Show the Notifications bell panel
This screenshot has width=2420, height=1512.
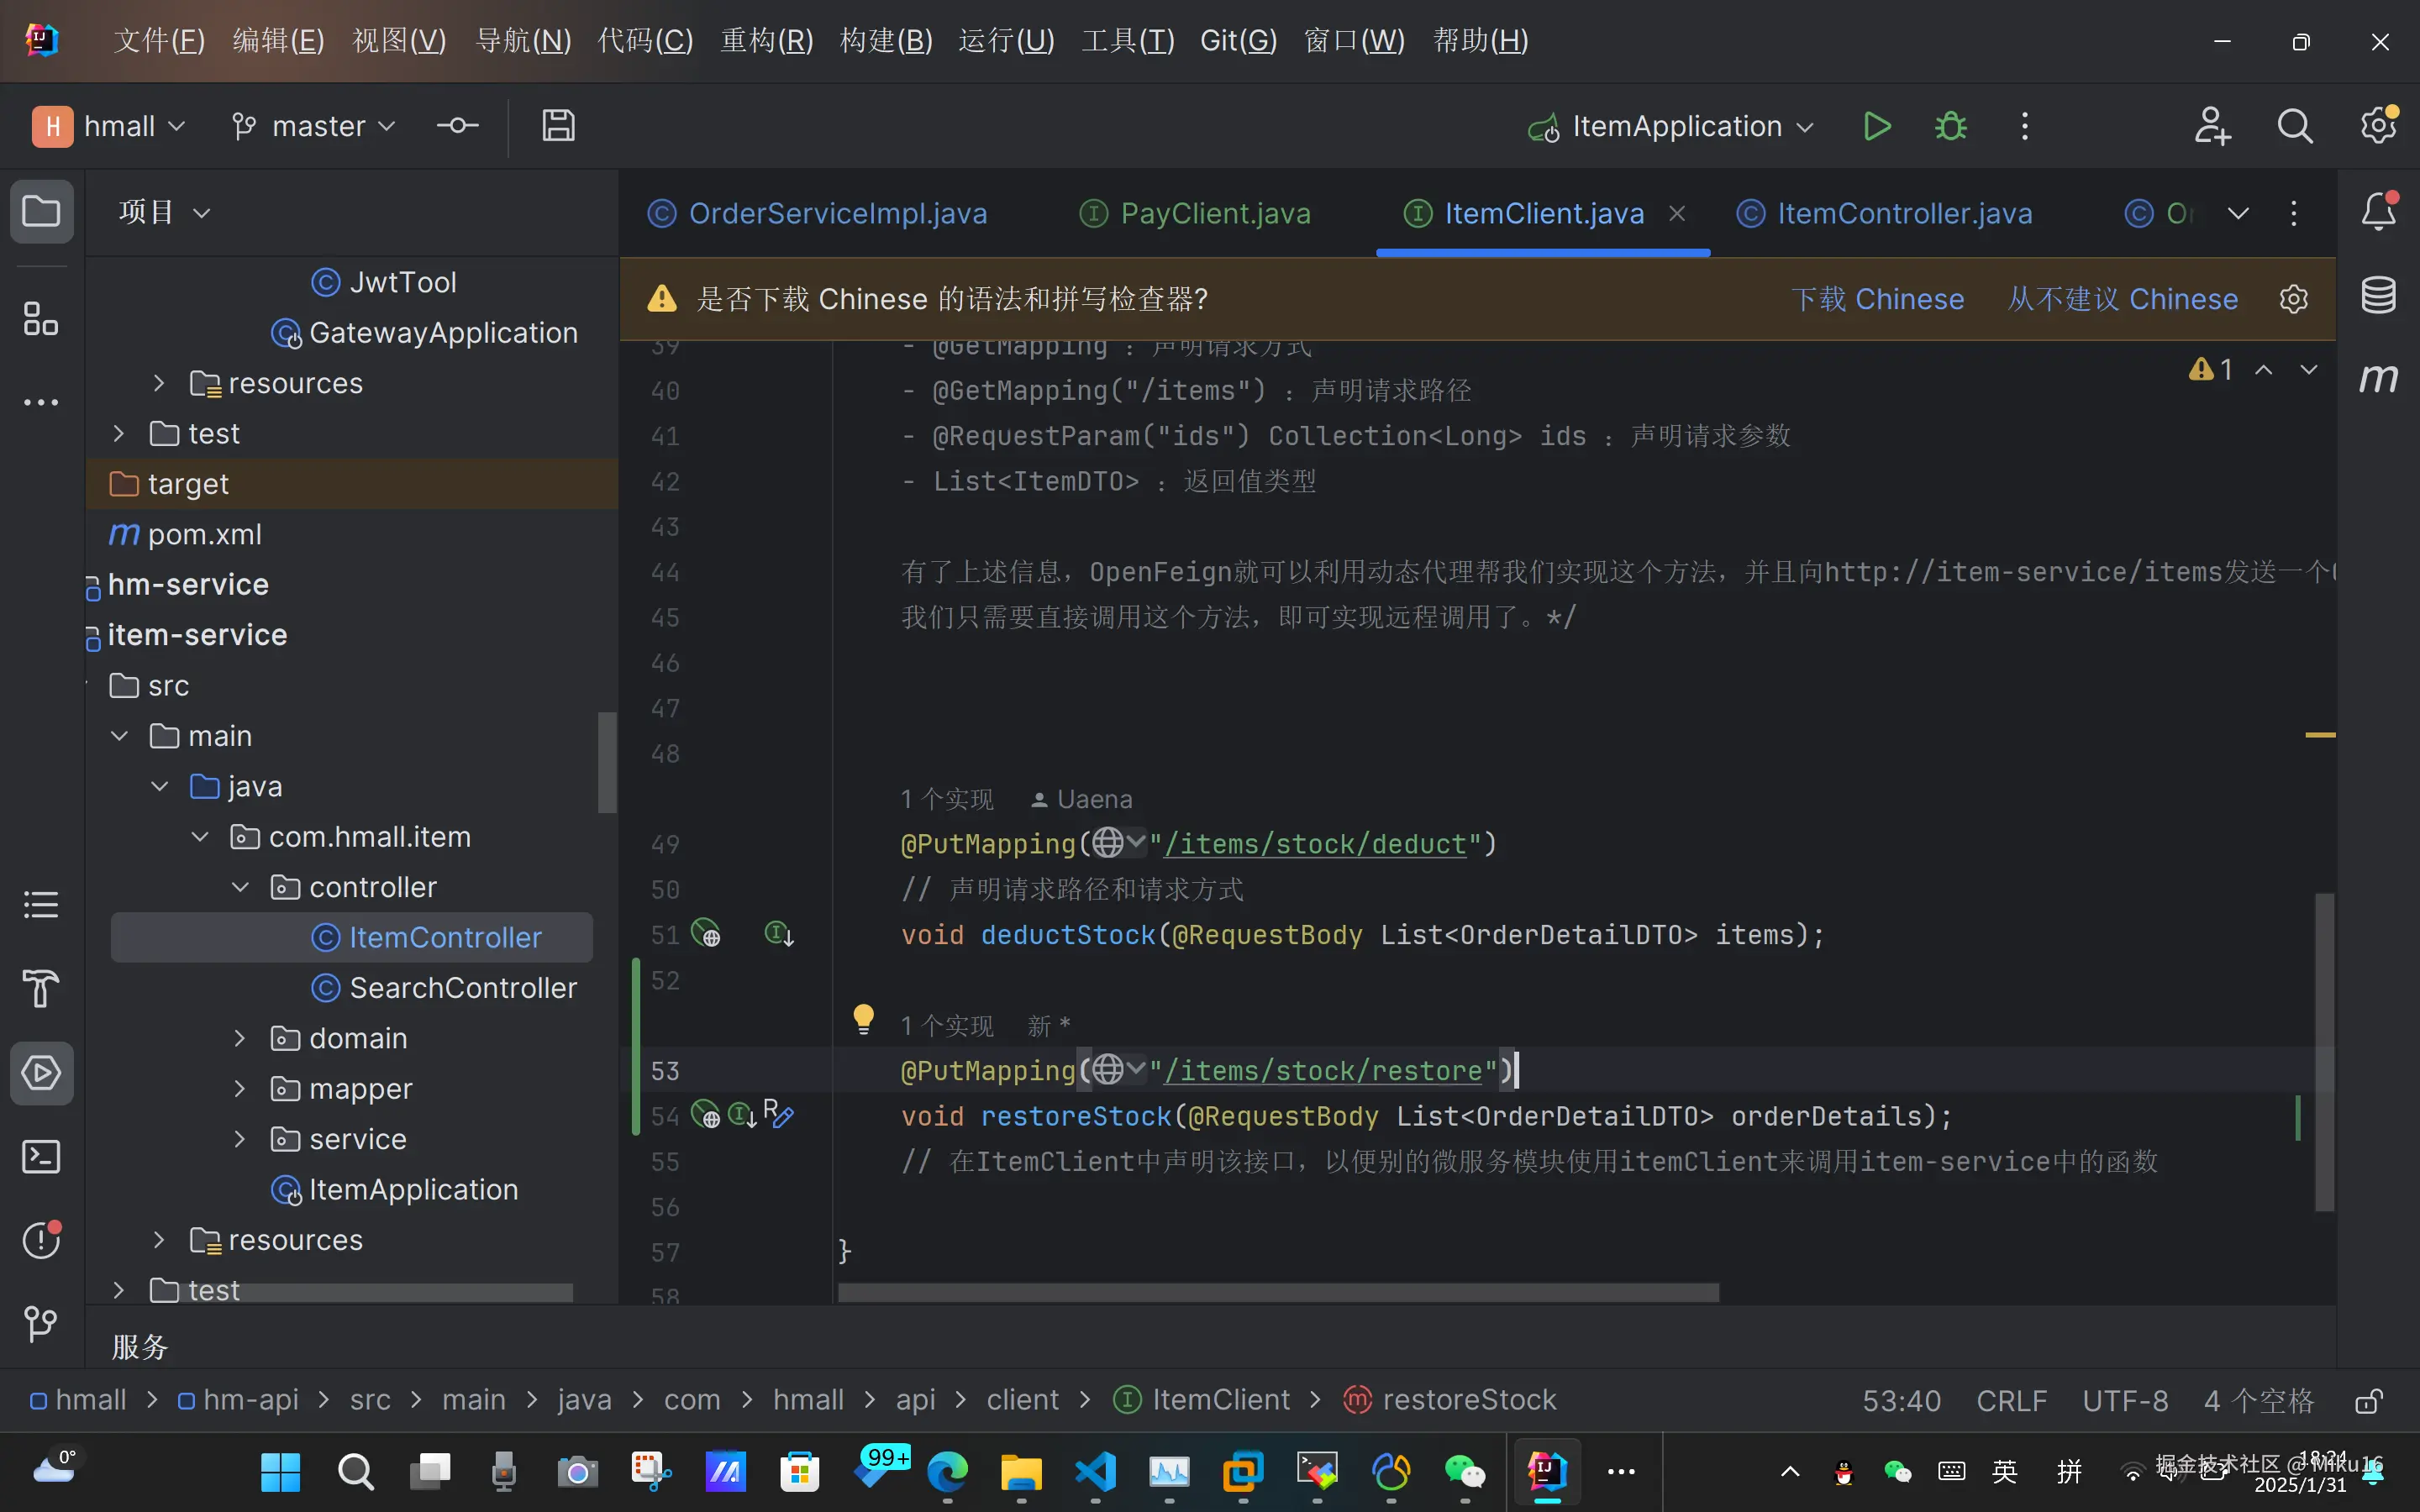[2378, 212]
